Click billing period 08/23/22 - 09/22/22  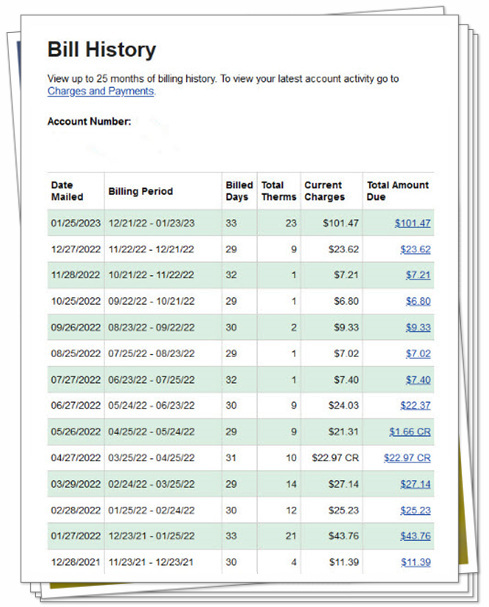(151, 328)
